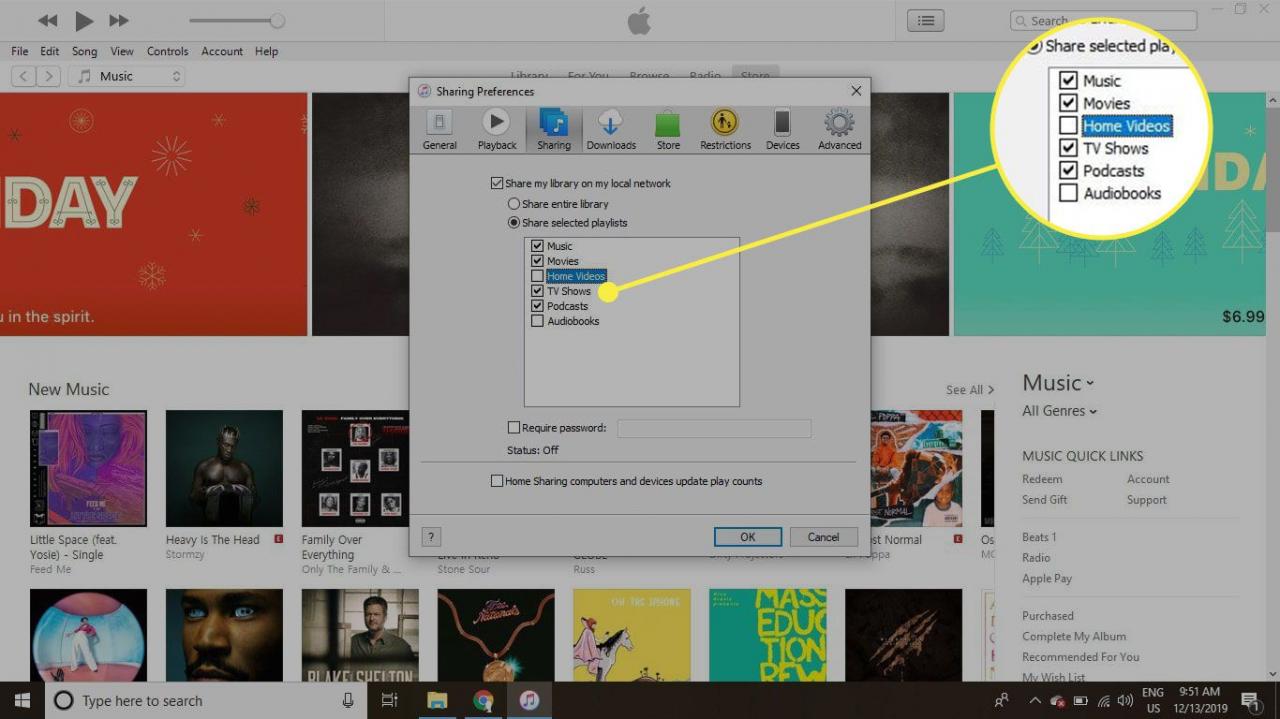Open the Help menu

(x=266, y=51)
